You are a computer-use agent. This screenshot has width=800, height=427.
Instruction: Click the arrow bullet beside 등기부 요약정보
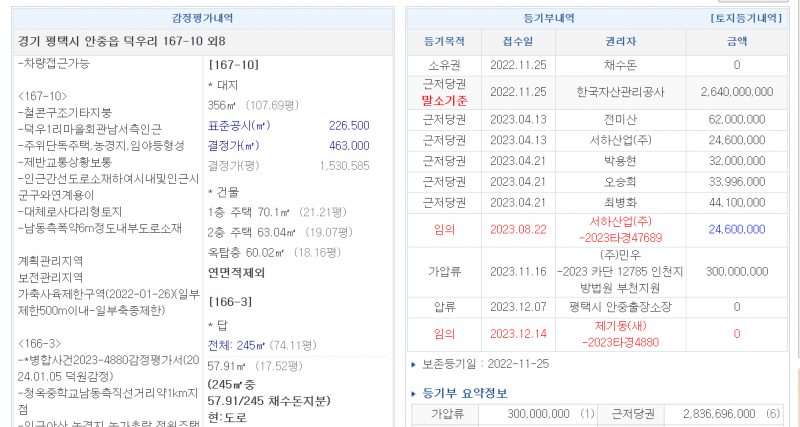[x=414, y=391]
